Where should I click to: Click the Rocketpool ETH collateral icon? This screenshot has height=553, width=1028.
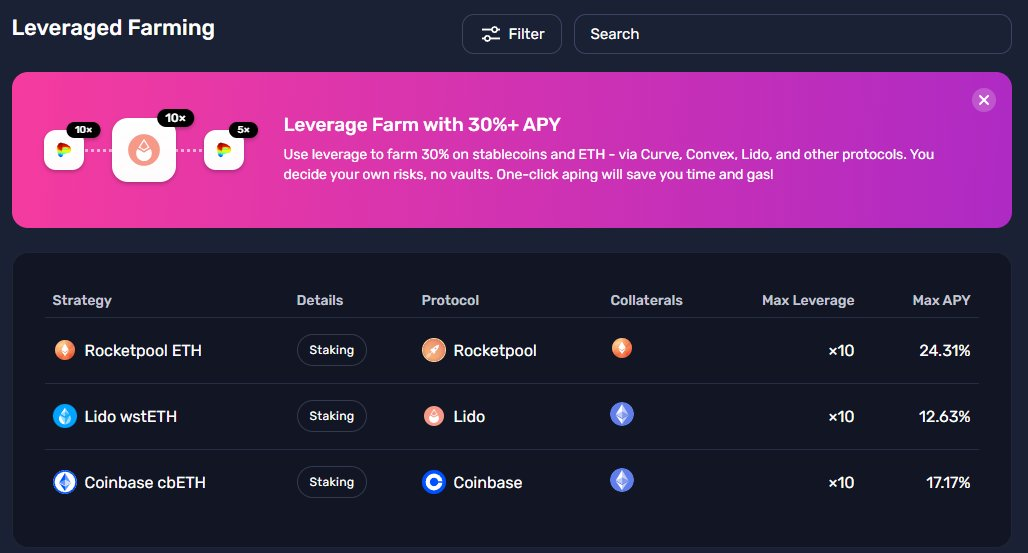[x=622, y=348]
